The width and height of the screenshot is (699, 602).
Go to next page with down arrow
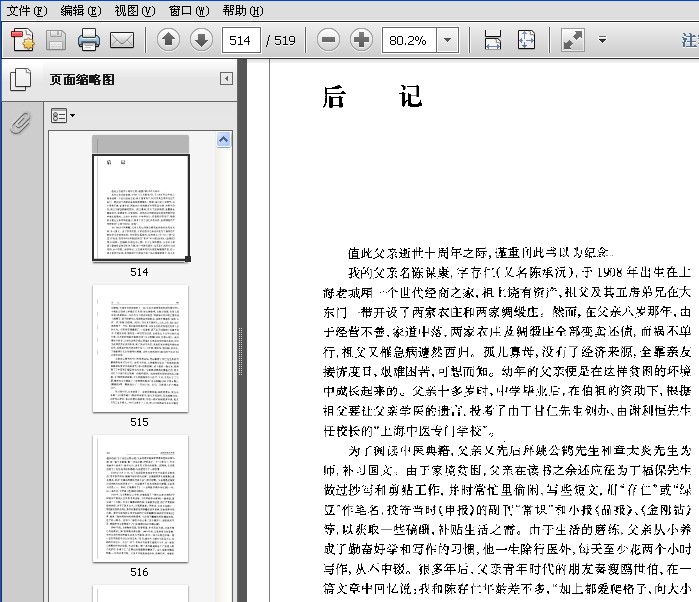coord(201,40)
